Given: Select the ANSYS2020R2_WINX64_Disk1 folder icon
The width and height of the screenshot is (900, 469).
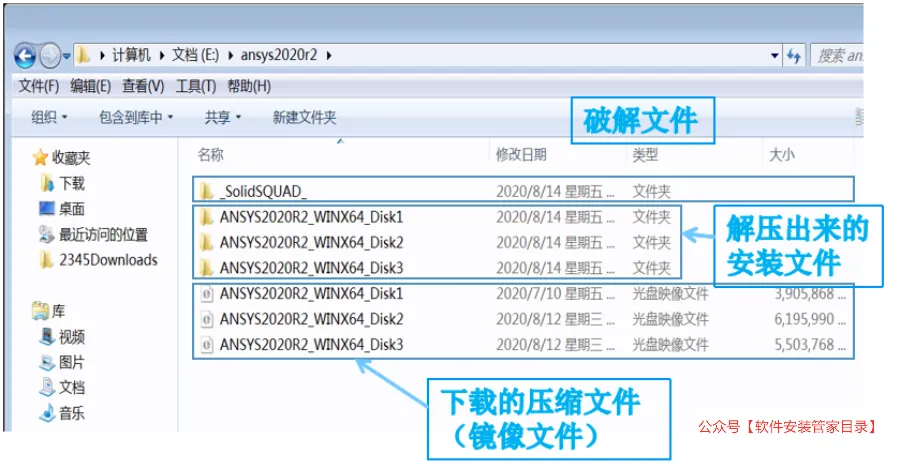Looking at the screenshot, I should tap(207, 217).
